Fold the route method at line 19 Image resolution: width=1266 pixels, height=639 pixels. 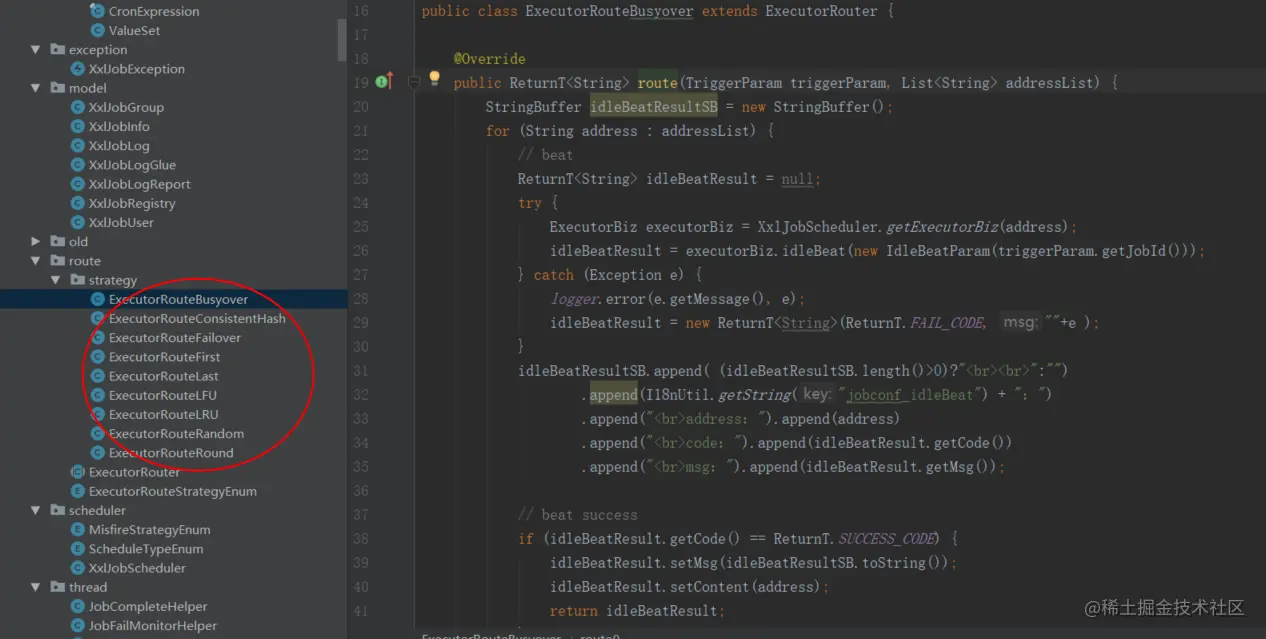[x=413, y=83]
